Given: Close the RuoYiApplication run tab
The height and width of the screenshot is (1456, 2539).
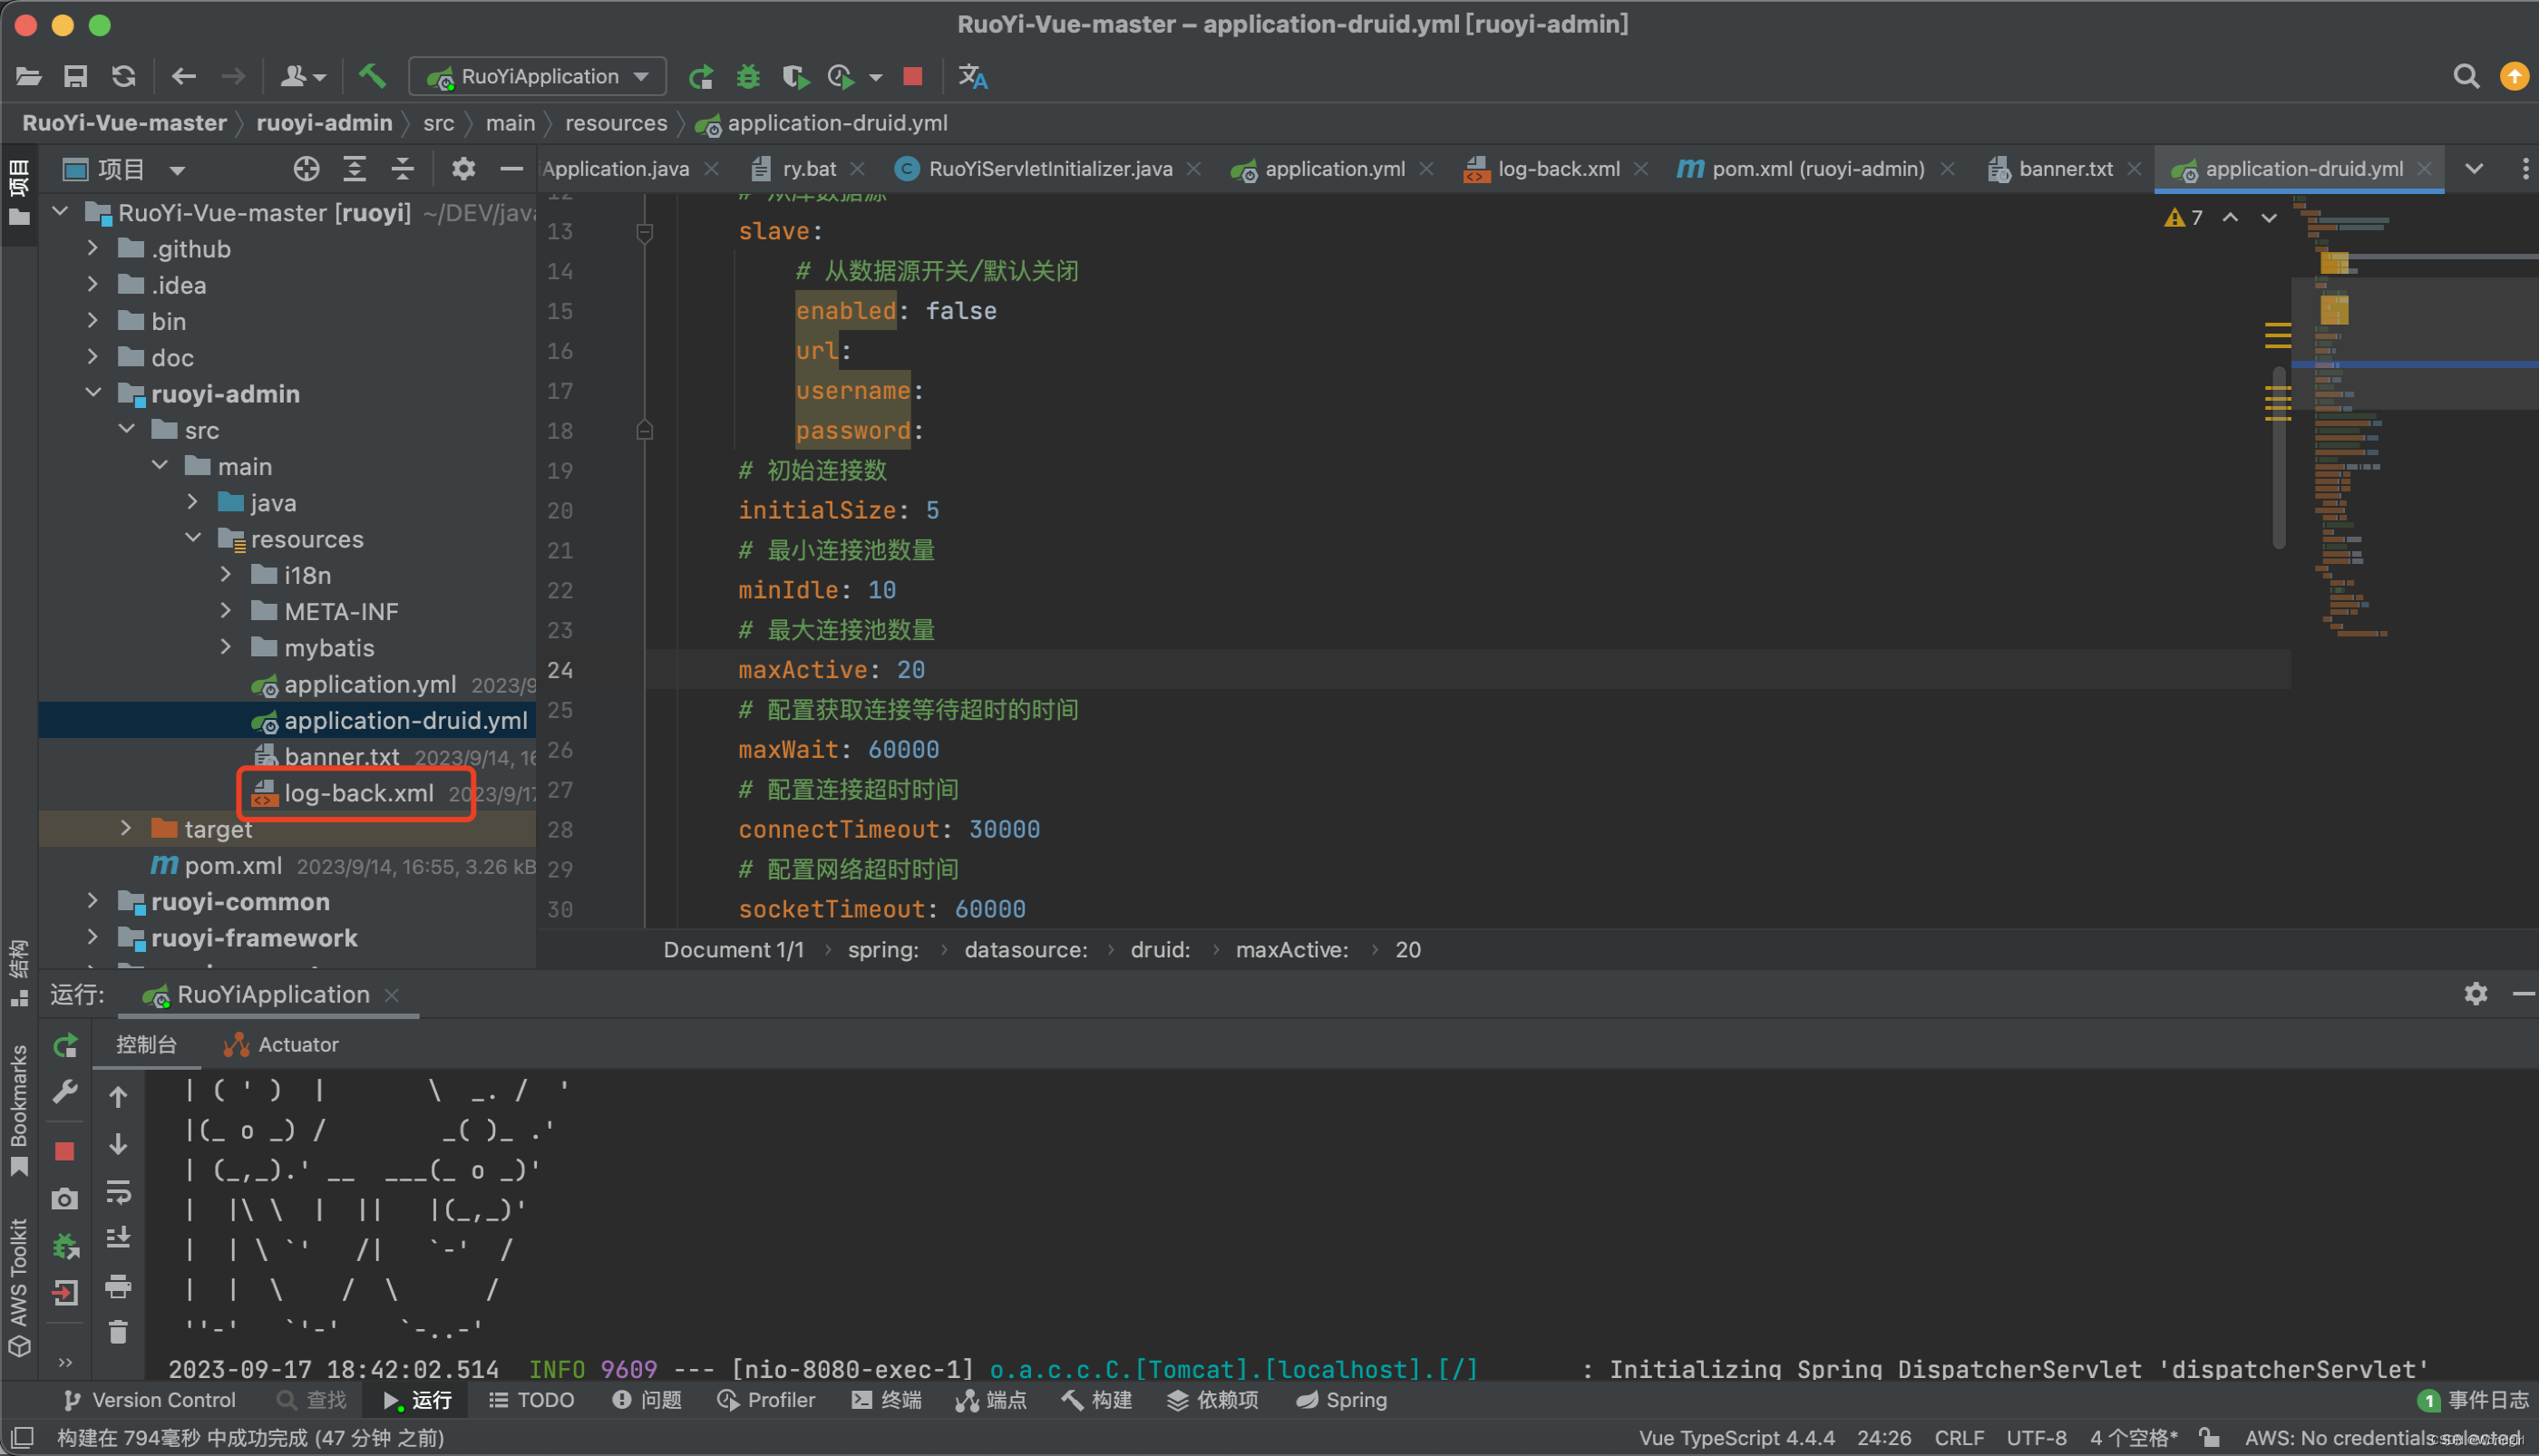Looking at the screenshot, I should (392, 994).
